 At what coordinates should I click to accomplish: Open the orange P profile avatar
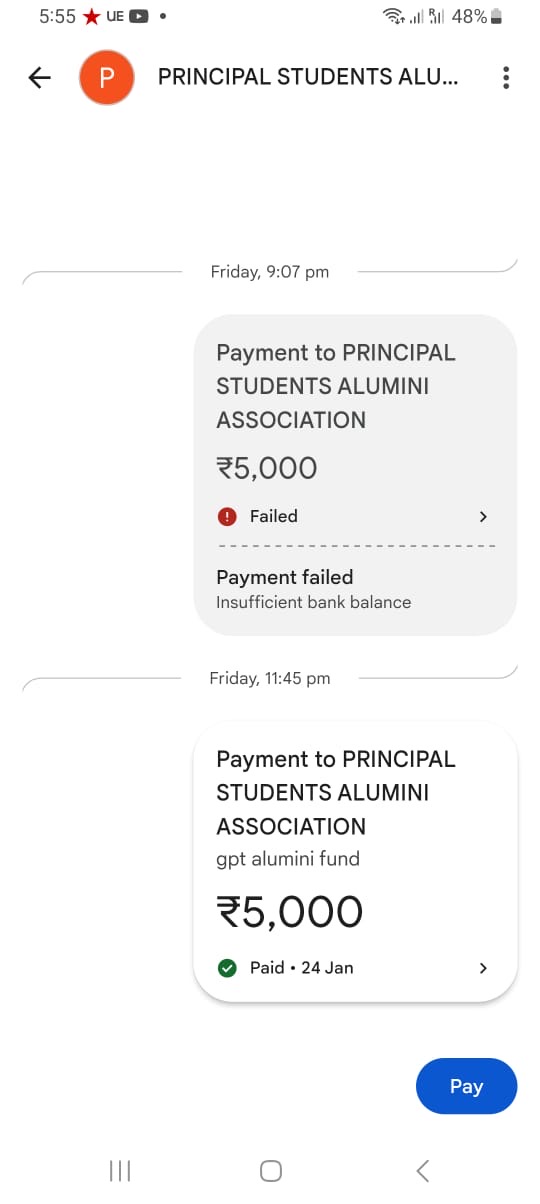click(107, 77)
